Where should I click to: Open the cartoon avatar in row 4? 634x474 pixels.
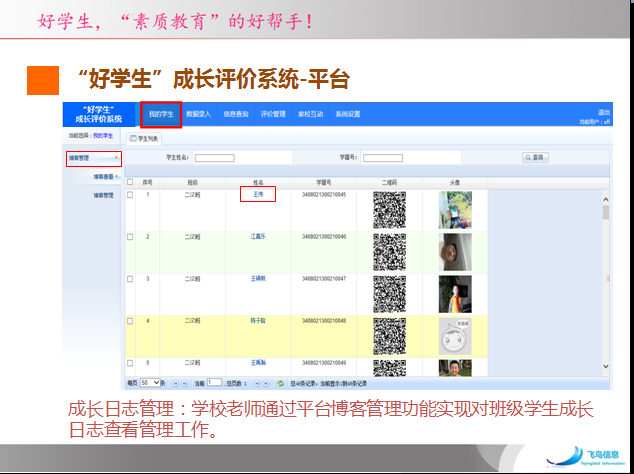point(455,336)
